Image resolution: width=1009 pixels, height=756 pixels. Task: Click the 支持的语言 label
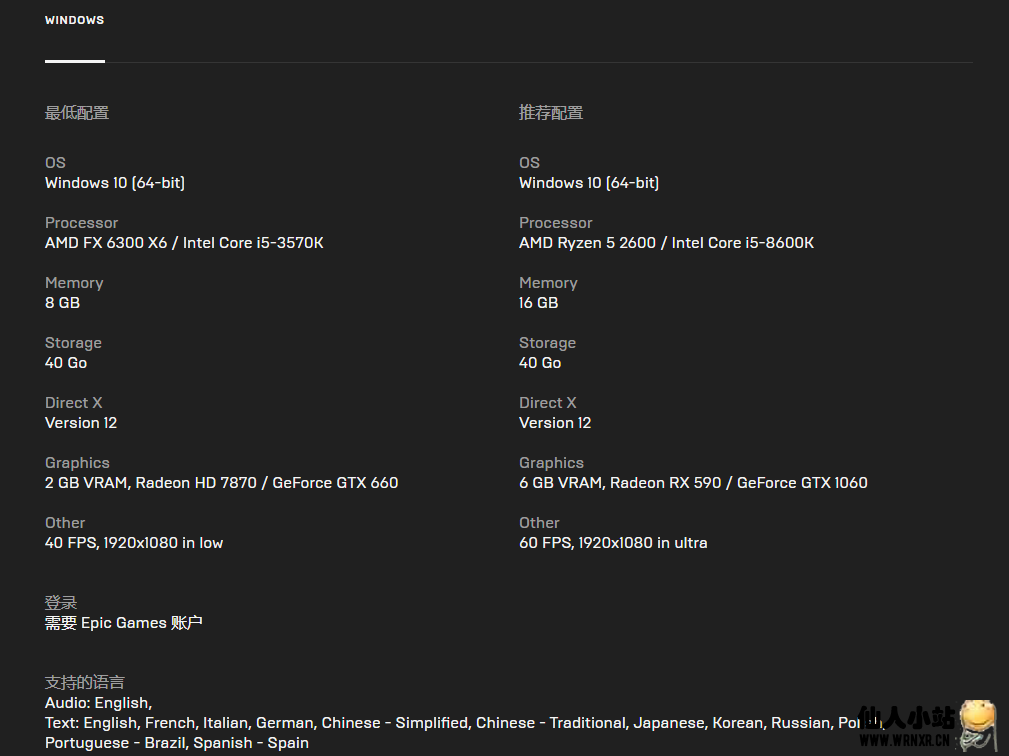85,682
